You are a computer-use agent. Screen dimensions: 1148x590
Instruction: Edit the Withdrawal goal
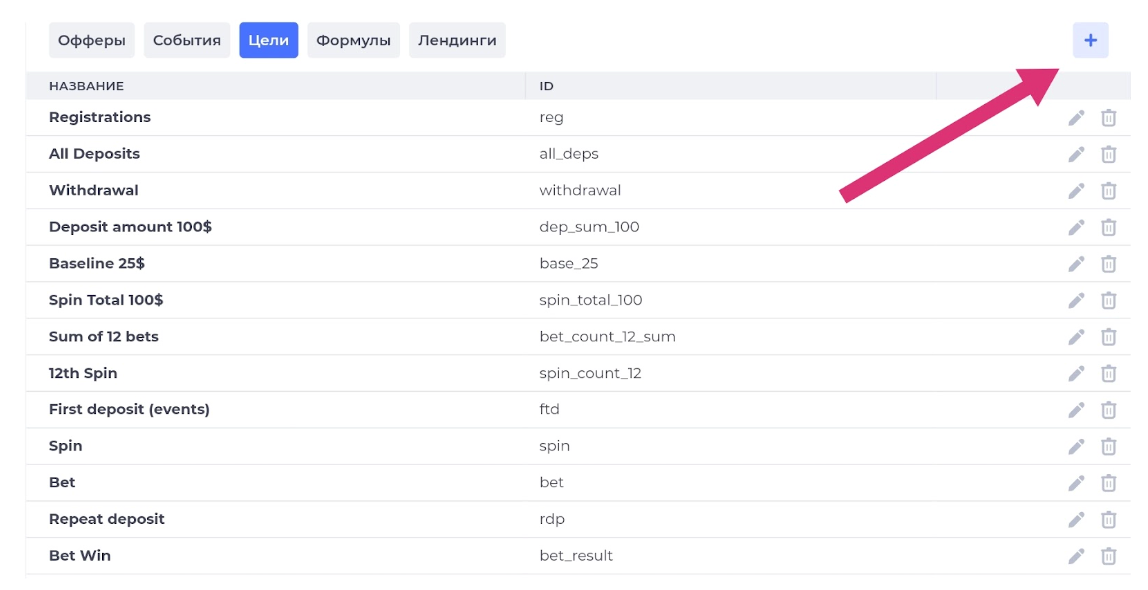coord(1076,191)
